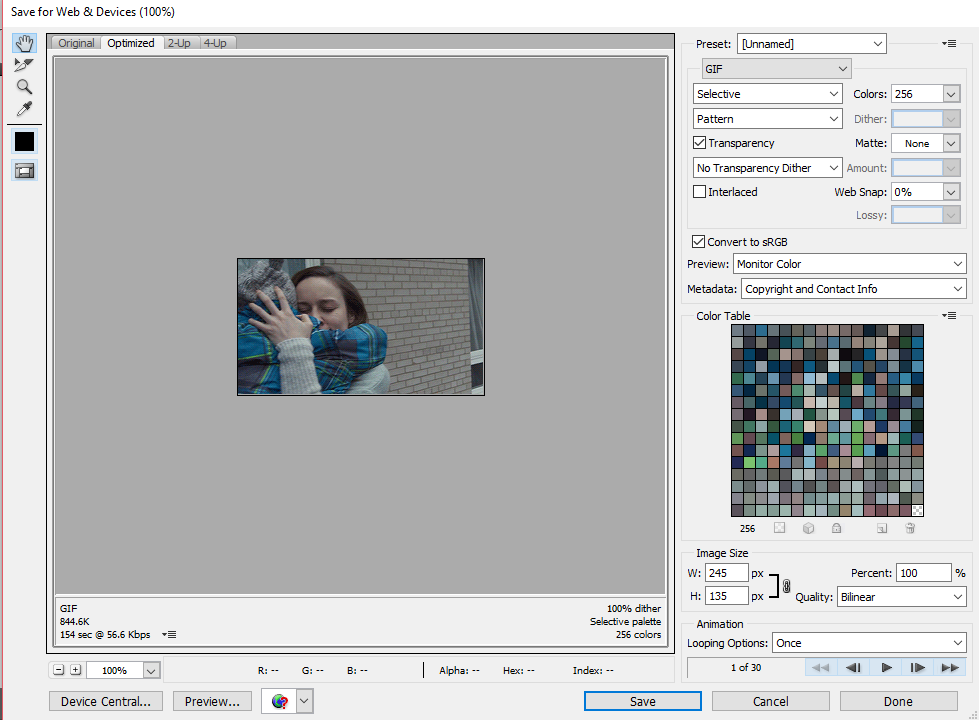Open the Bilinear quality dropdown
This screenshot has width=979, height=720.
tap(901, 596)
